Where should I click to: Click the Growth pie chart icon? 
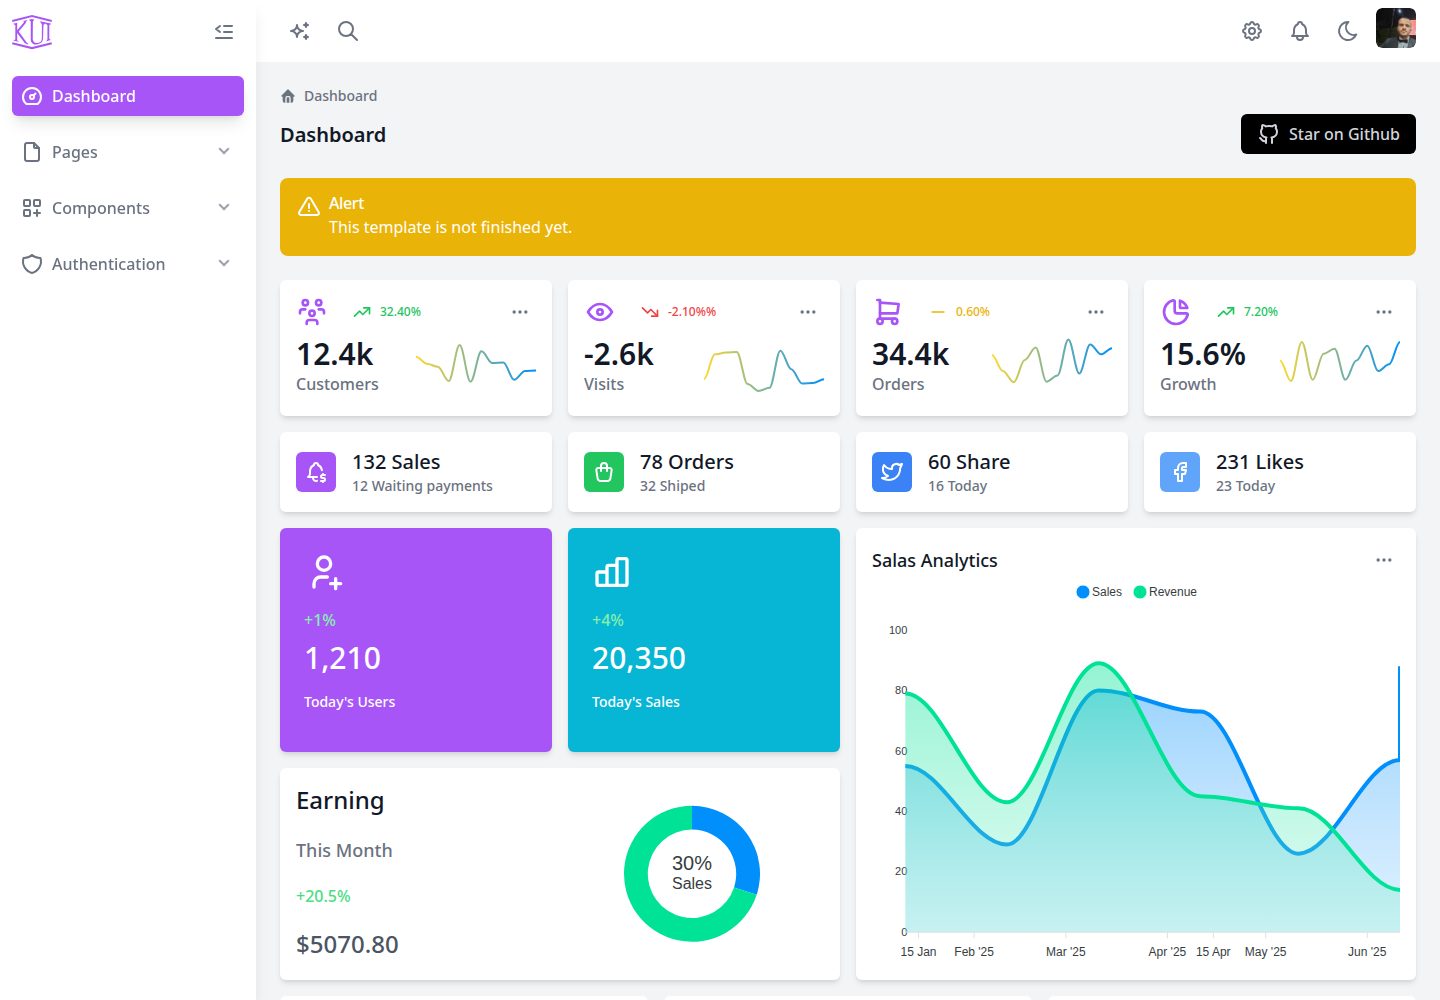pos(1176,312)
